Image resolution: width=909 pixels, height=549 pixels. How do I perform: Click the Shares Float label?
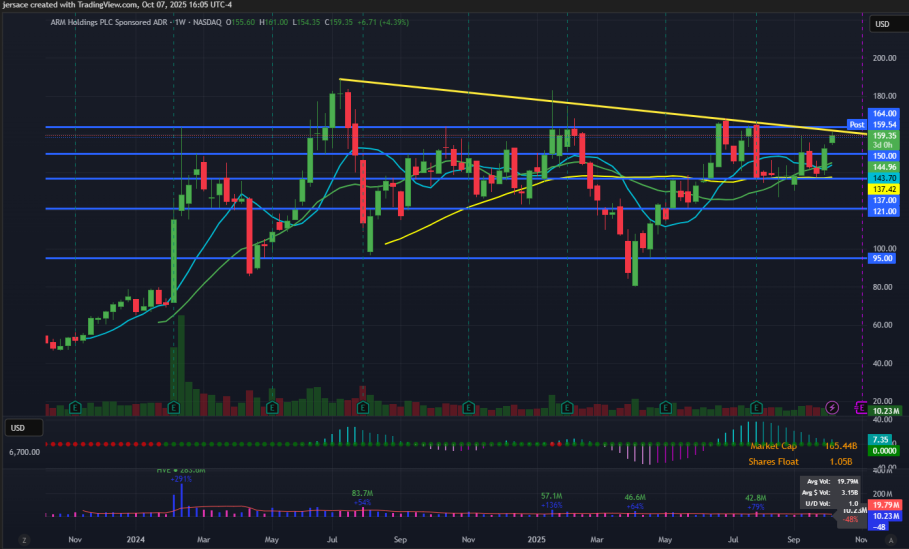tap(773, 462)
